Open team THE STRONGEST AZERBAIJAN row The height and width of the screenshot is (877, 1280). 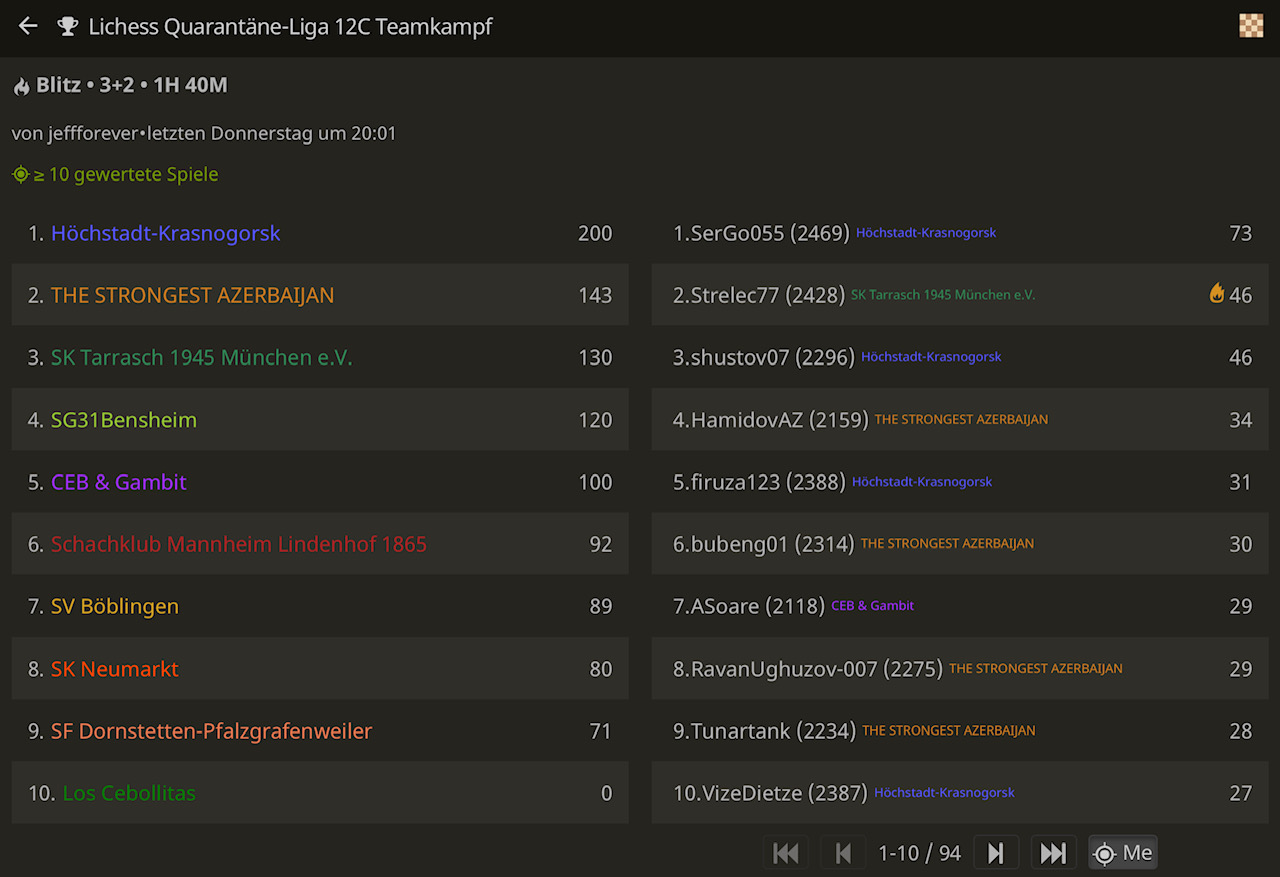pyautogui.click(x=320, y=295)
